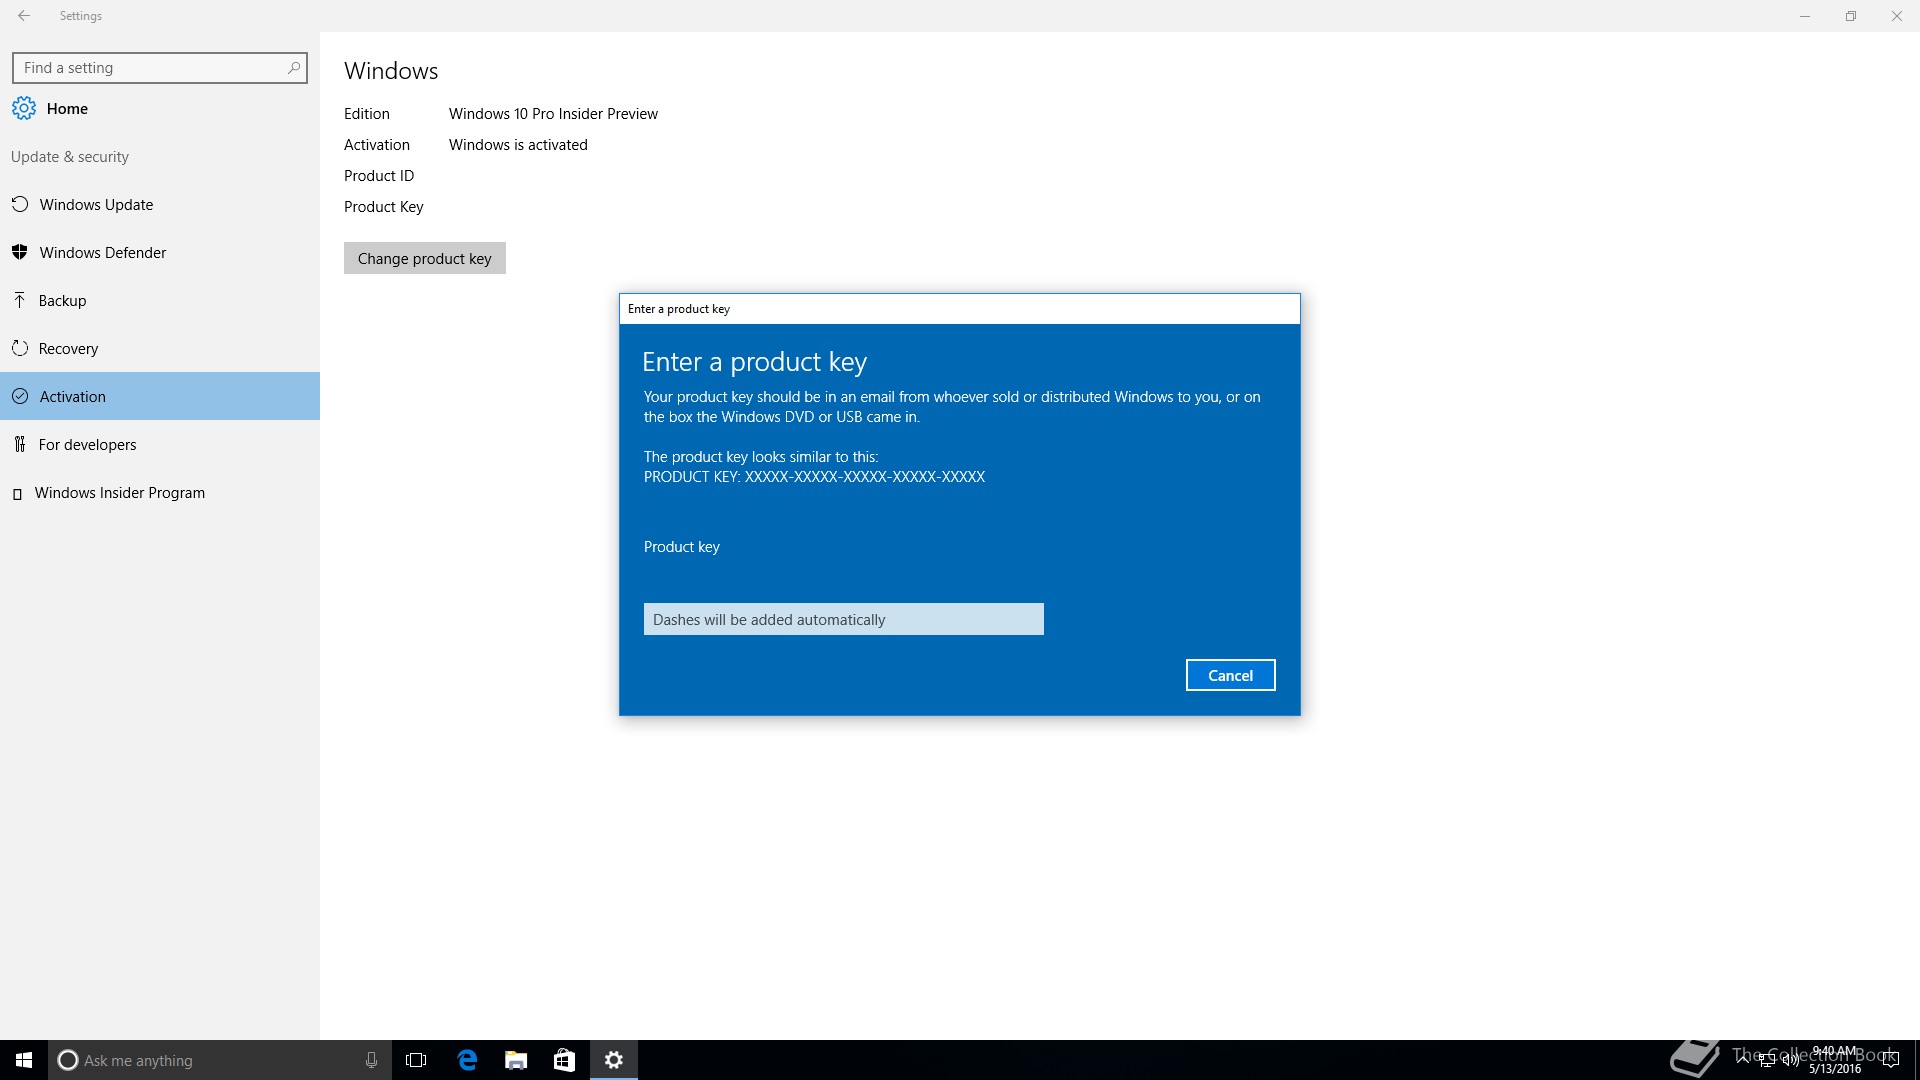1920x1080 pixels.
Task: Click the Ask me anything search box
Action: pos(219,1060)
